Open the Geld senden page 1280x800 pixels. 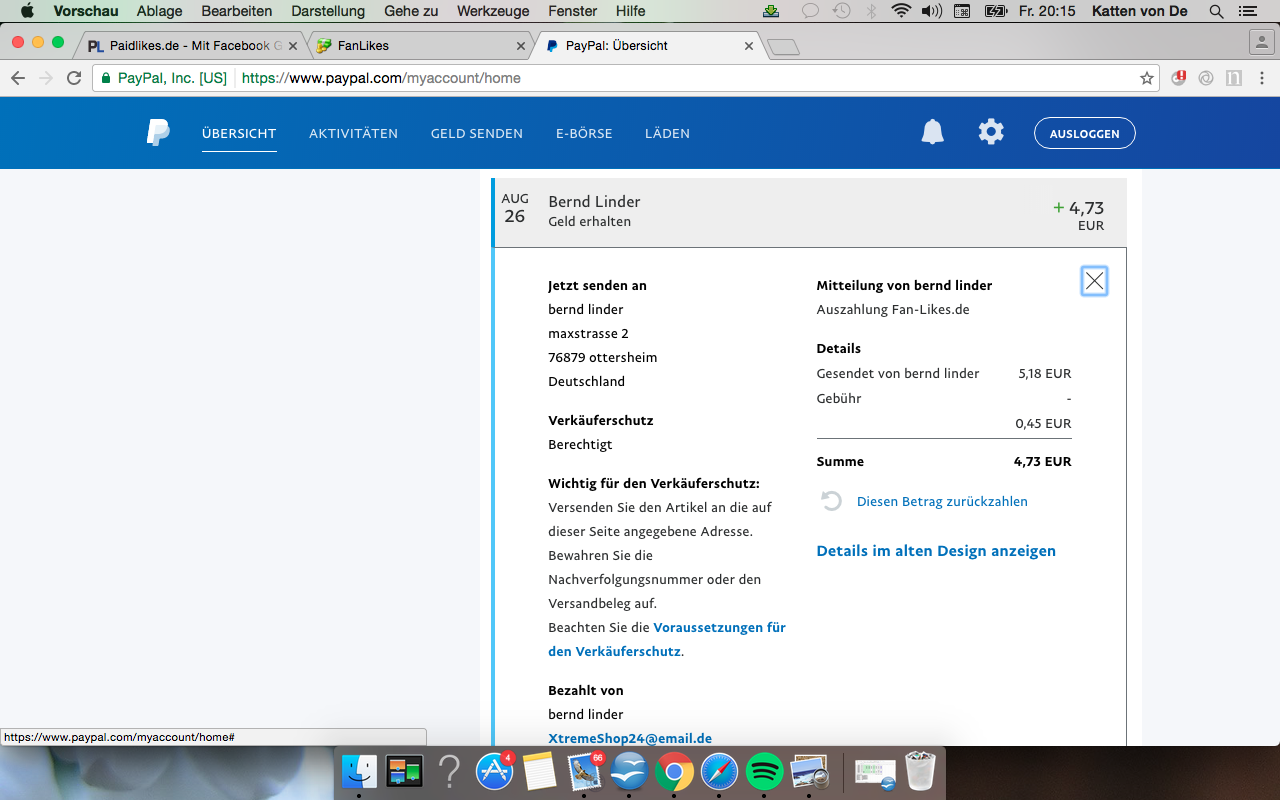pyautogui.click(x=476, y=133)
